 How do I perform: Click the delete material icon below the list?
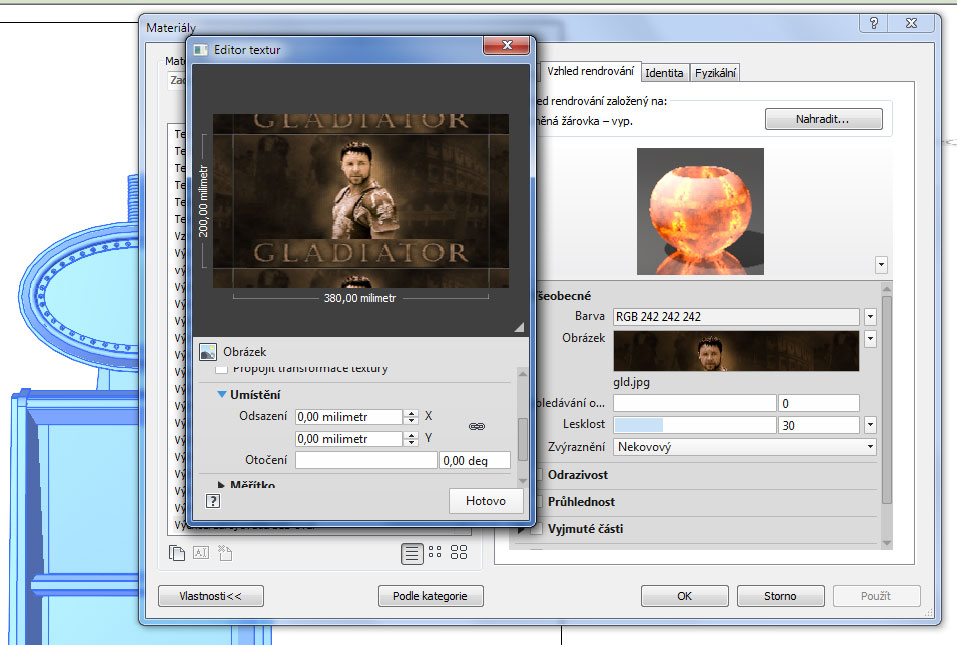click(224, 552)
